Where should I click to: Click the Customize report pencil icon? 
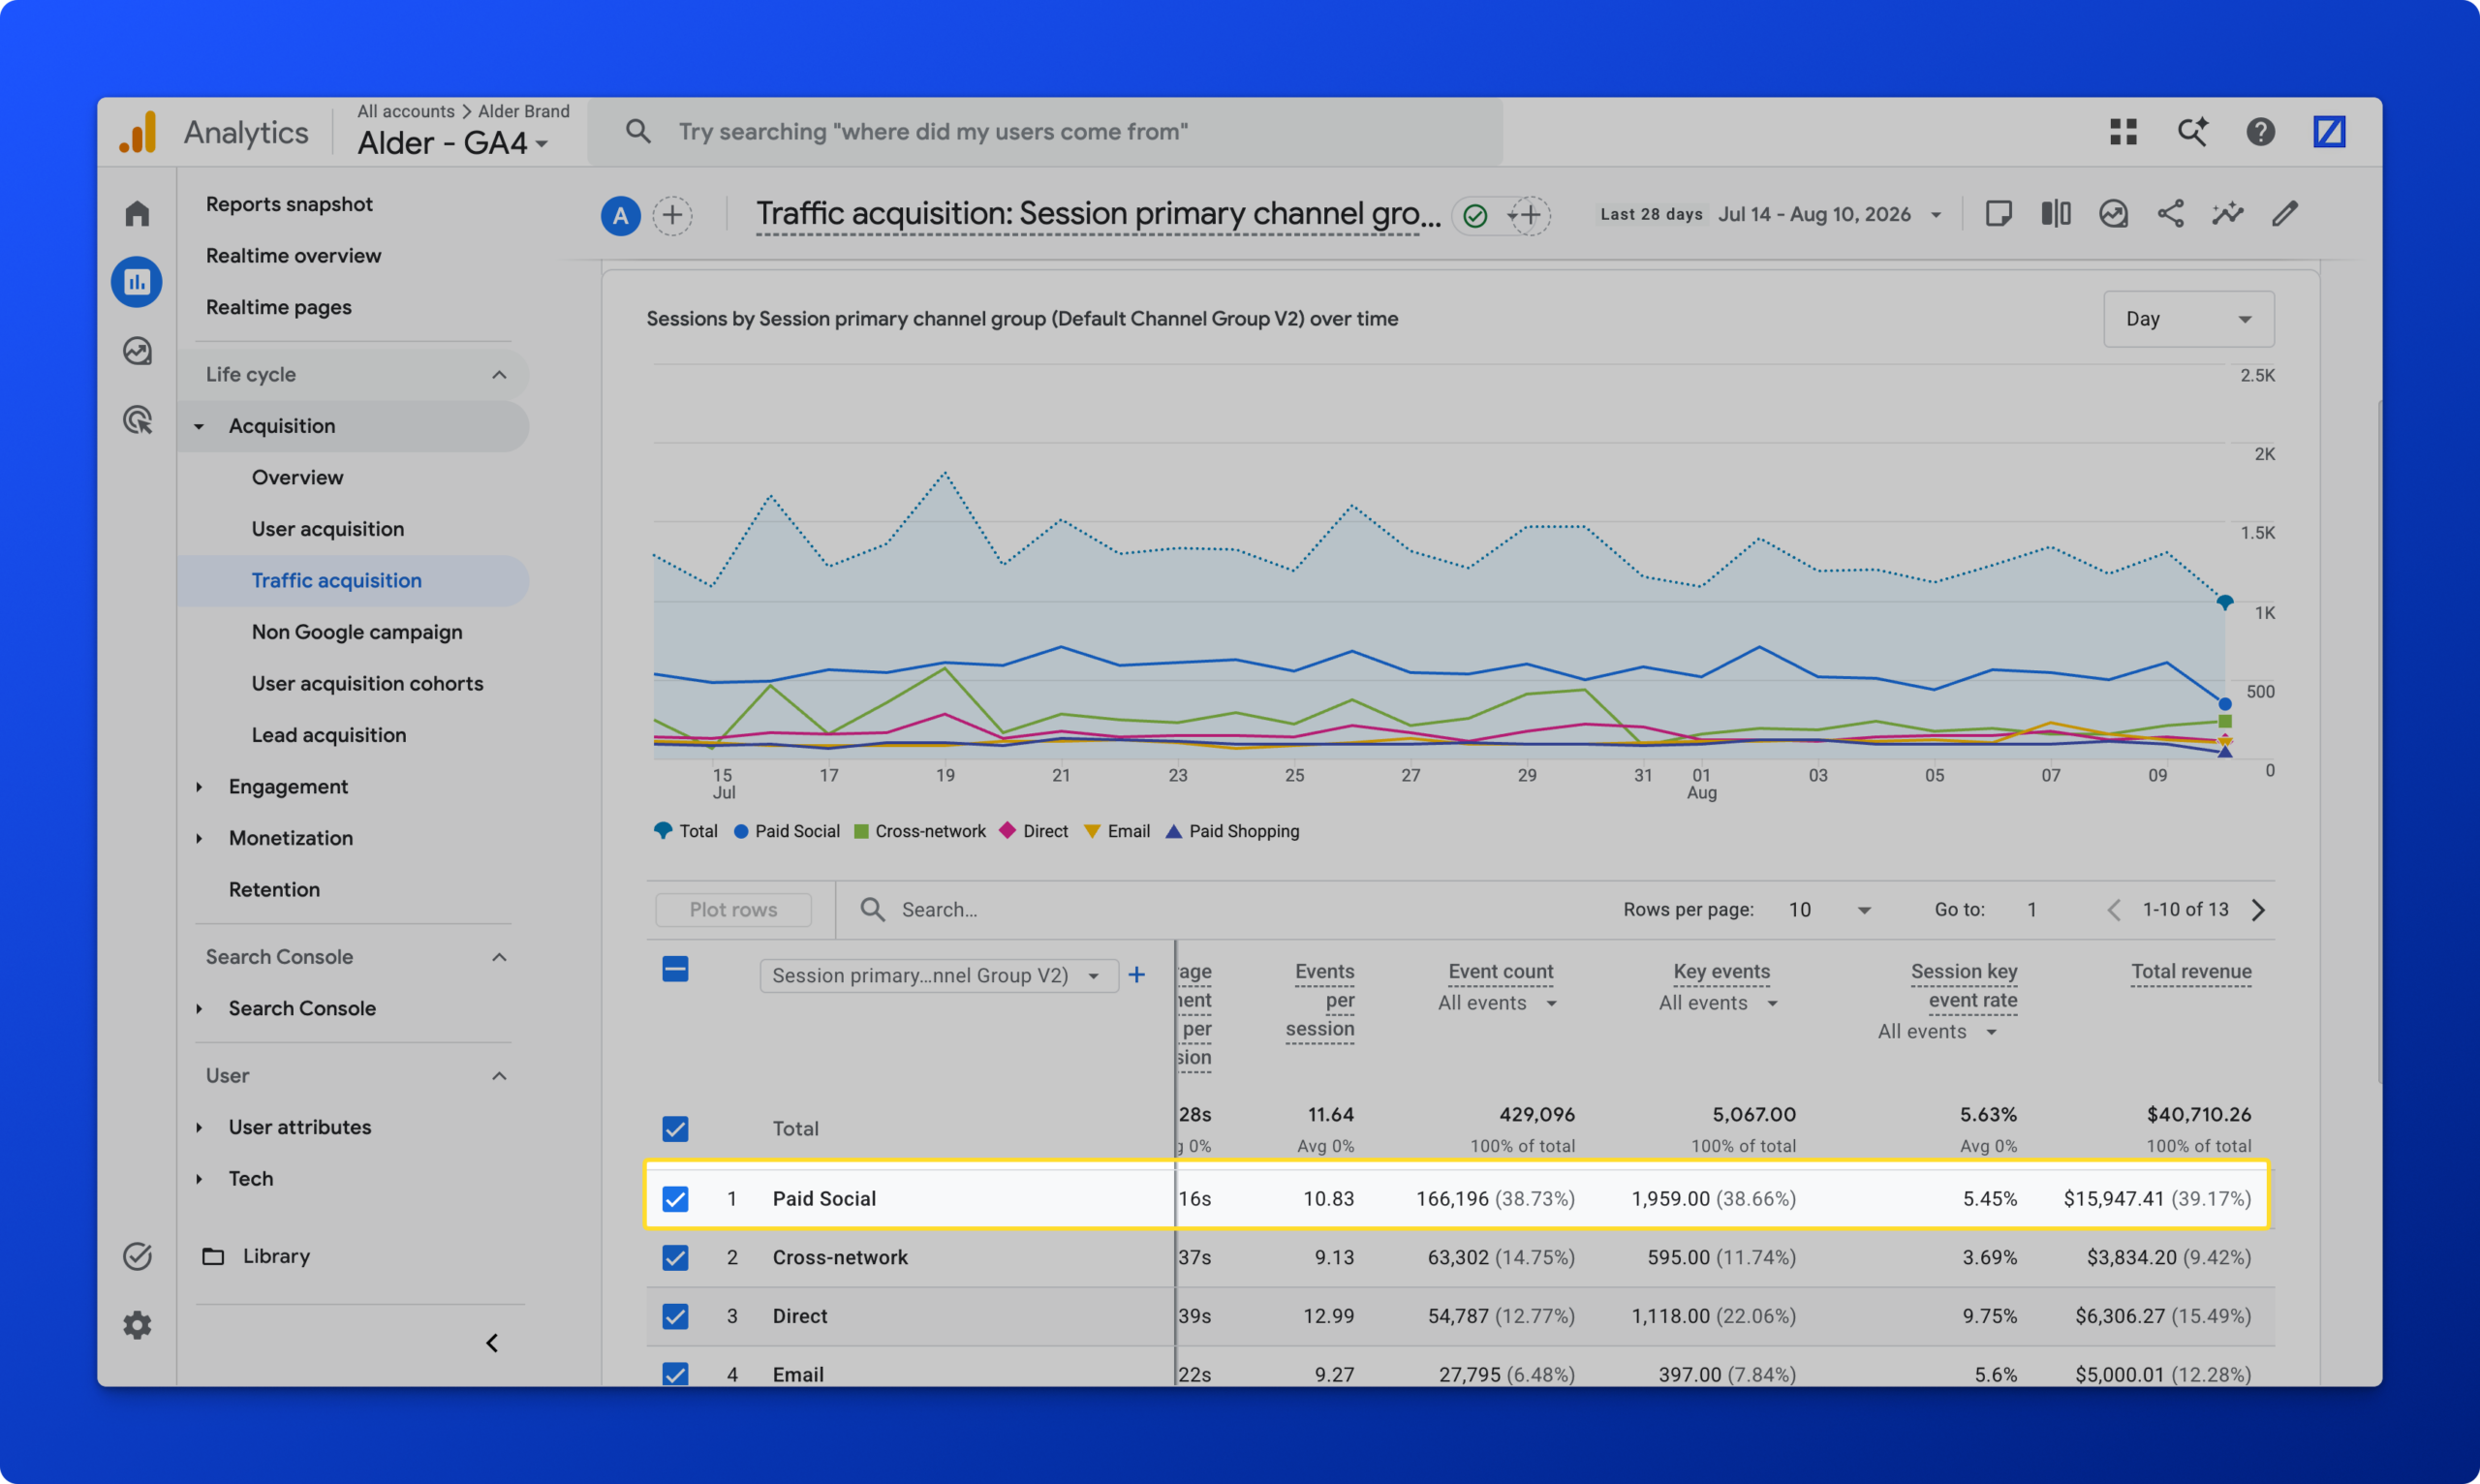[x=2284, y=214]
